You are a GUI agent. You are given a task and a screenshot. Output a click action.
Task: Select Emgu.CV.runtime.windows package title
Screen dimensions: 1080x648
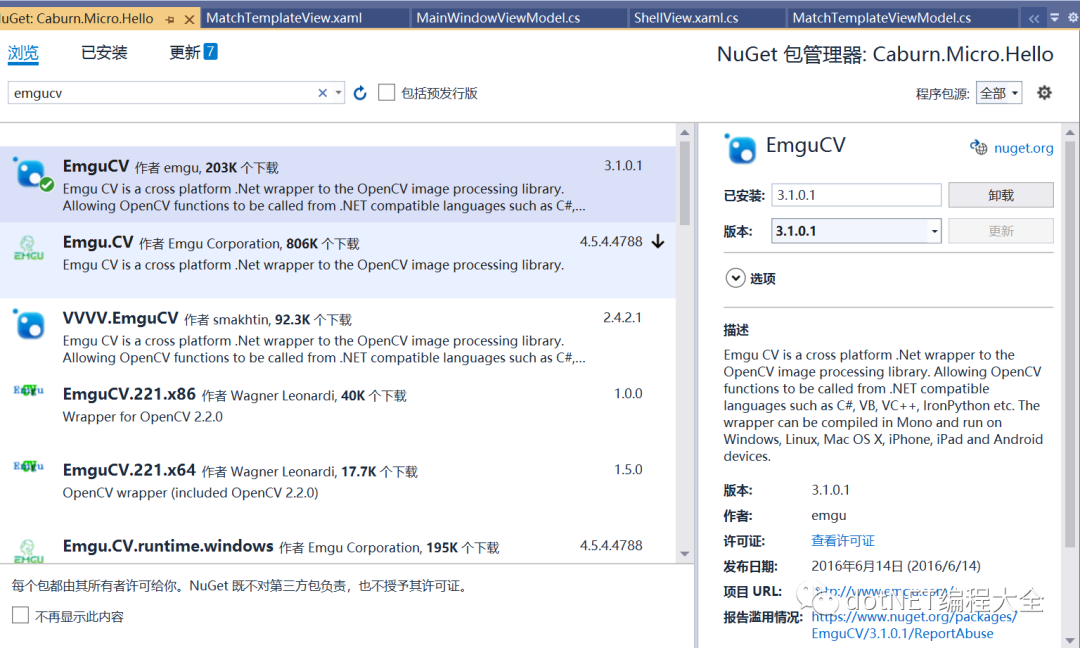tap(168, 546)
